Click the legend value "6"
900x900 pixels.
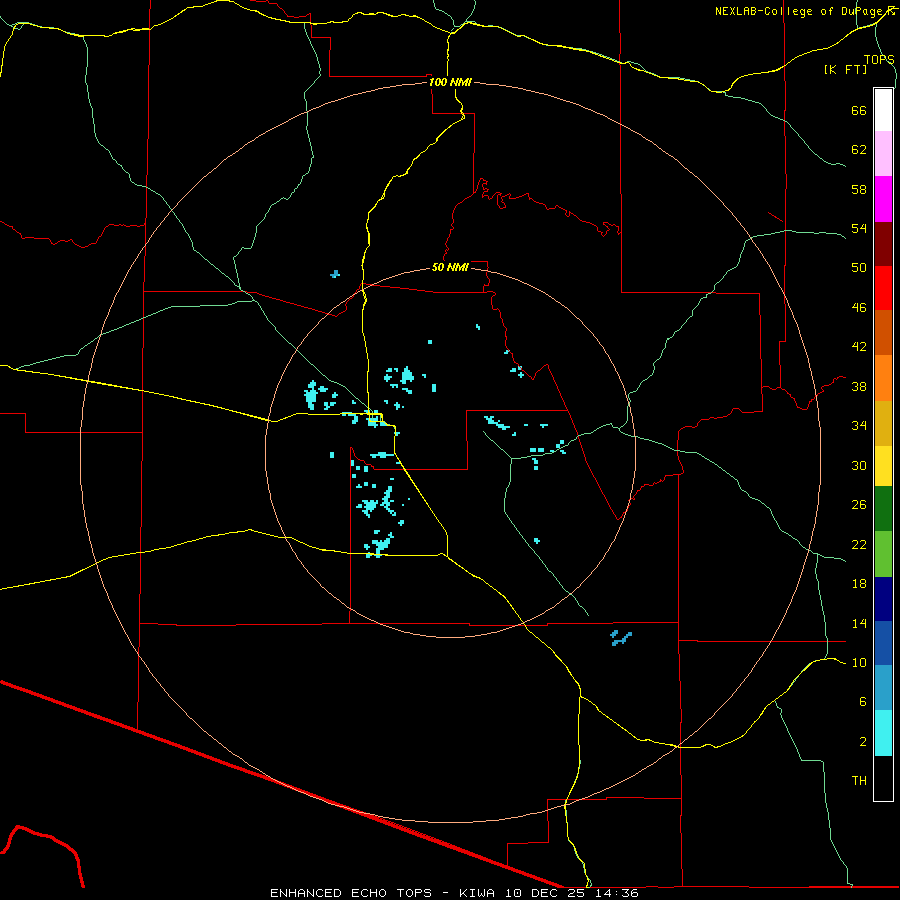(863, 702)
